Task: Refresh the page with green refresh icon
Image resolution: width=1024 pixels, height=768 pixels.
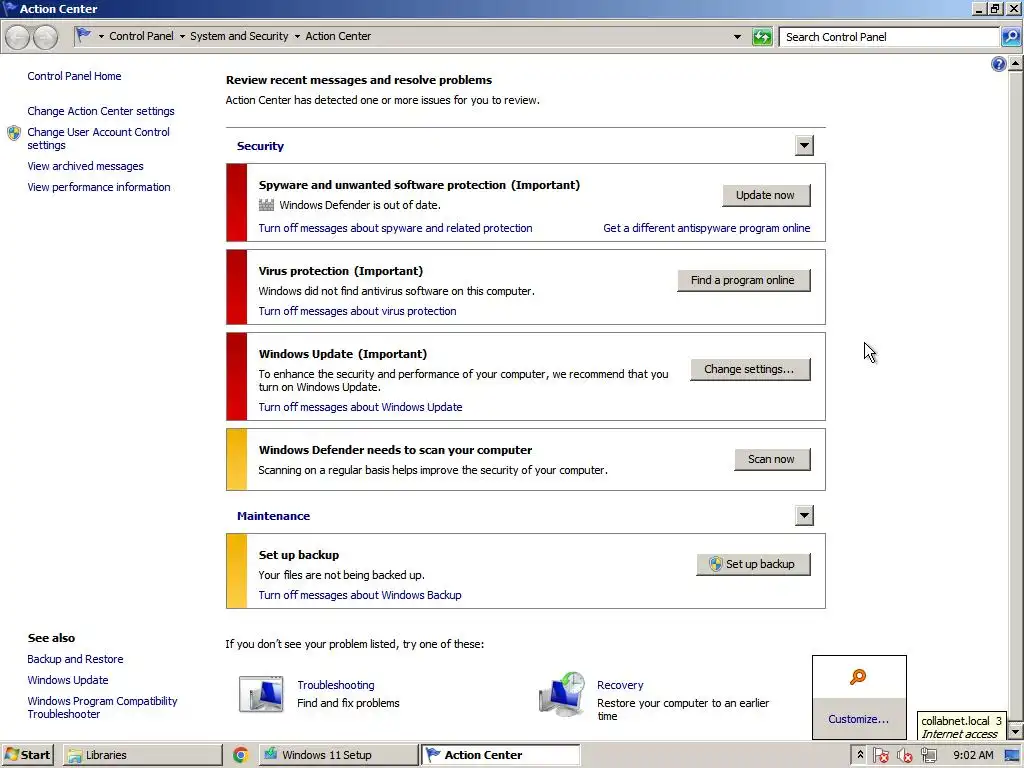Action: (762, 37)
